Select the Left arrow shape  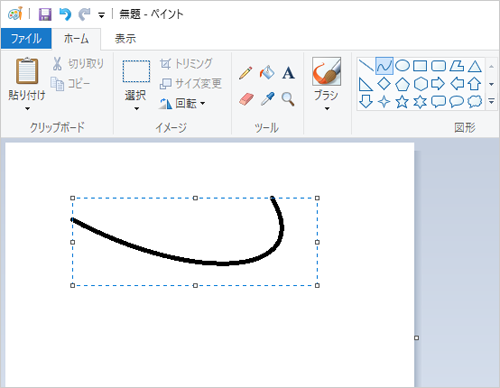tap(457, 84)
